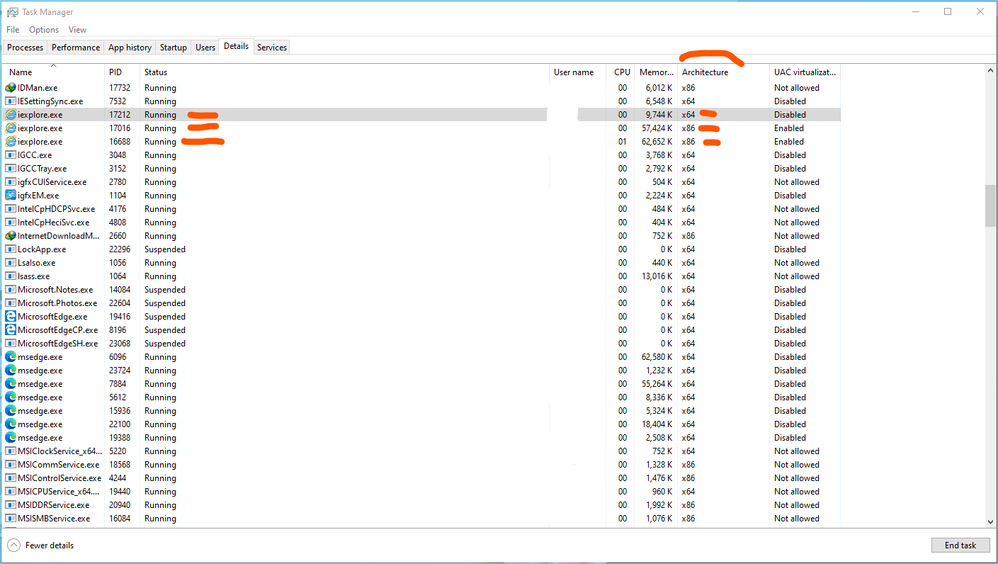Click the msedge.exe icon for PID 23724
This screenshot has width=998, height=564.
(10, 370)
